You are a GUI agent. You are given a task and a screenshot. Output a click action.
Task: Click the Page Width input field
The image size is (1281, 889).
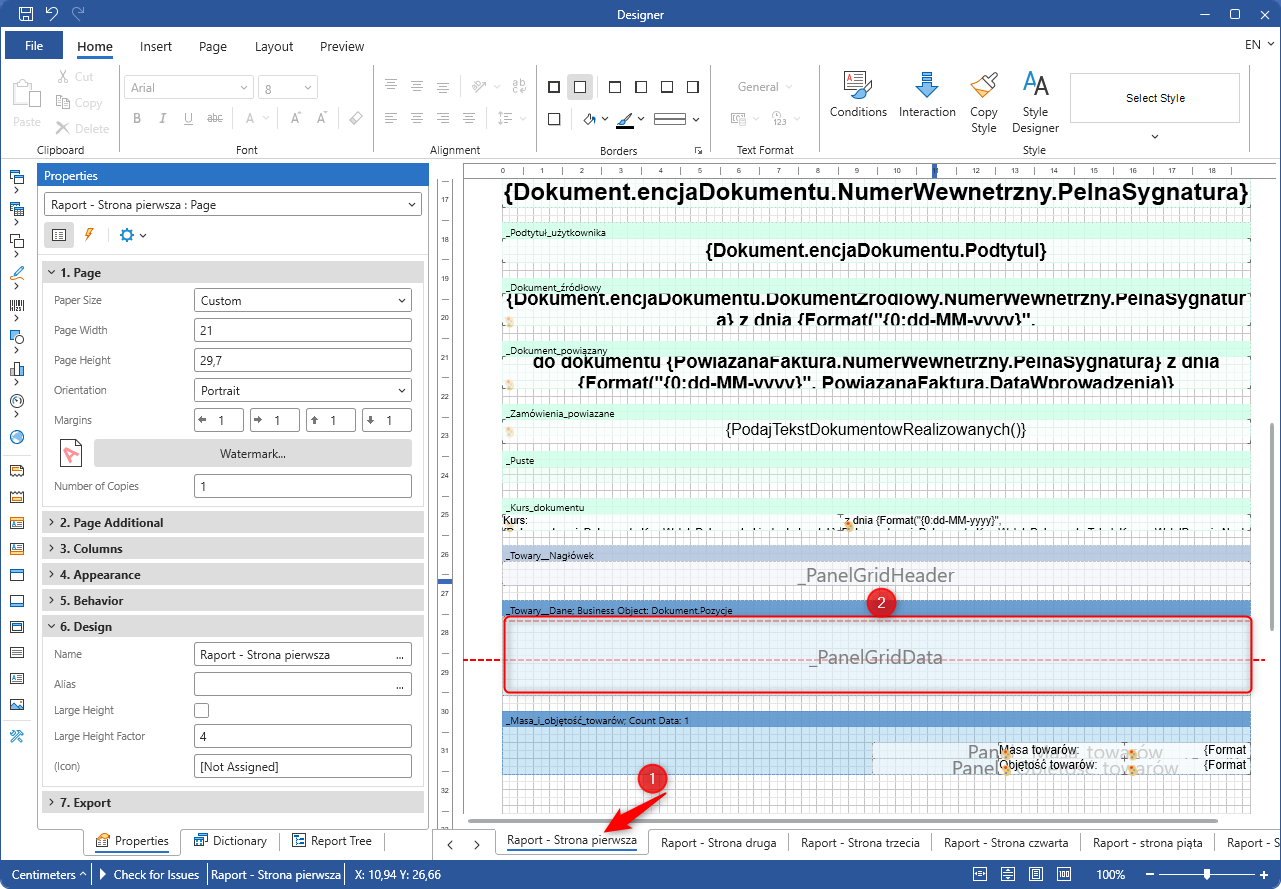pos(302,330)
